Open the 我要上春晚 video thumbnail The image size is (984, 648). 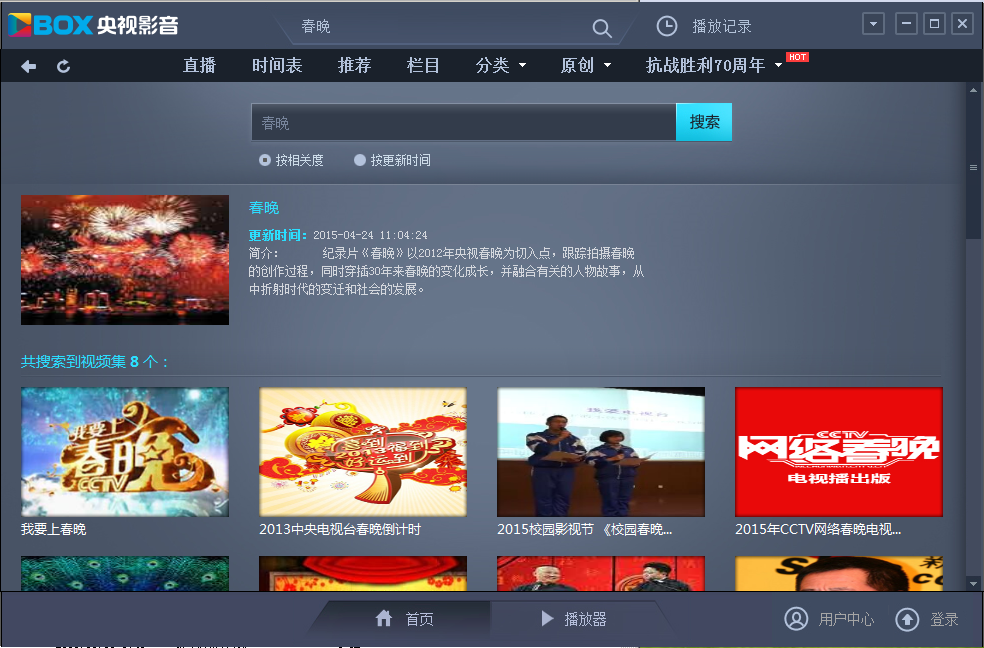(x=125, y=451)
